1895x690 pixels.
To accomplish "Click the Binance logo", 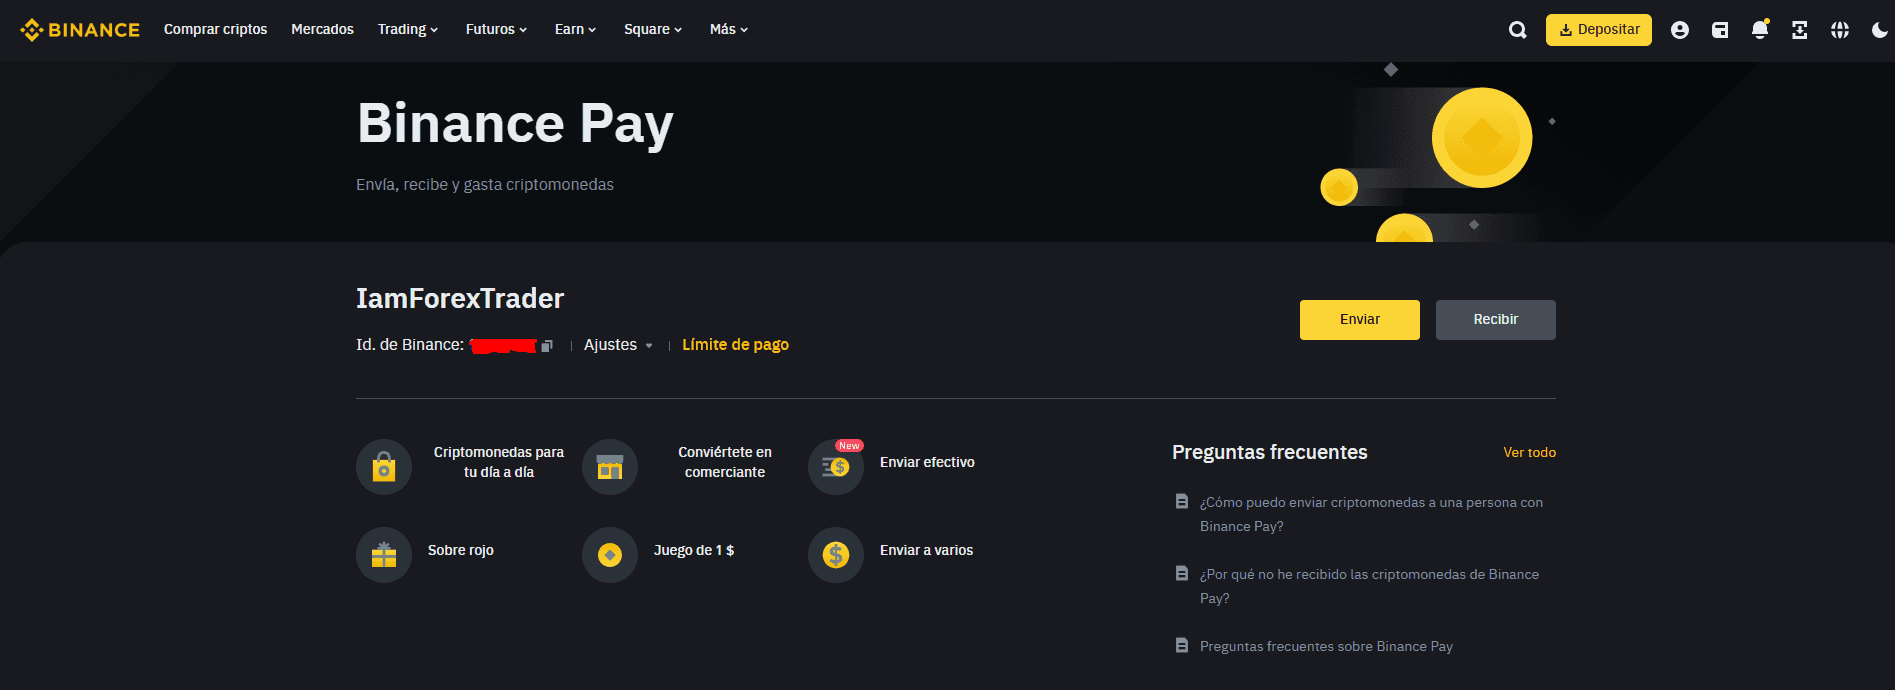I will coord(80,30).
